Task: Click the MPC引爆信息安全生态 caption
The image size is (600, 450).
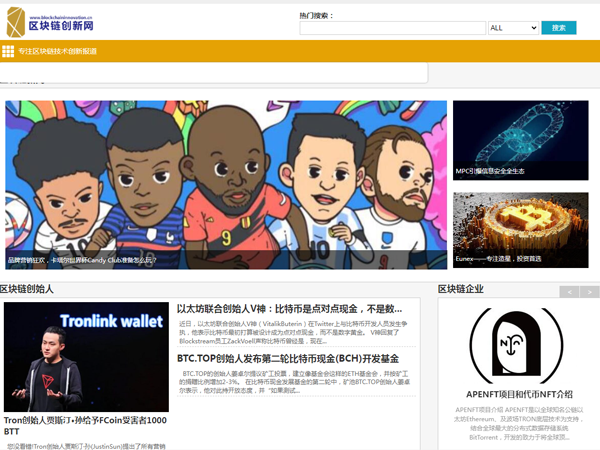Action: (489, 171)
